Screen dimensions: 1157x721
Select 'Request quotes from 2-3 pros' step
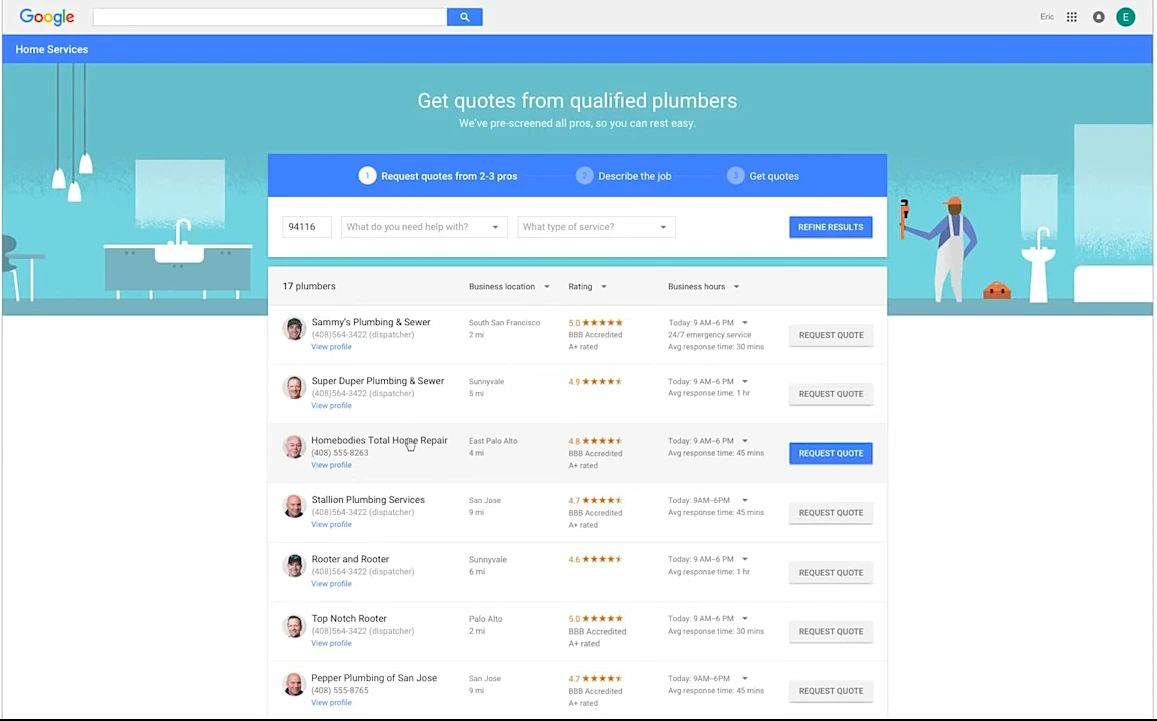449,176
